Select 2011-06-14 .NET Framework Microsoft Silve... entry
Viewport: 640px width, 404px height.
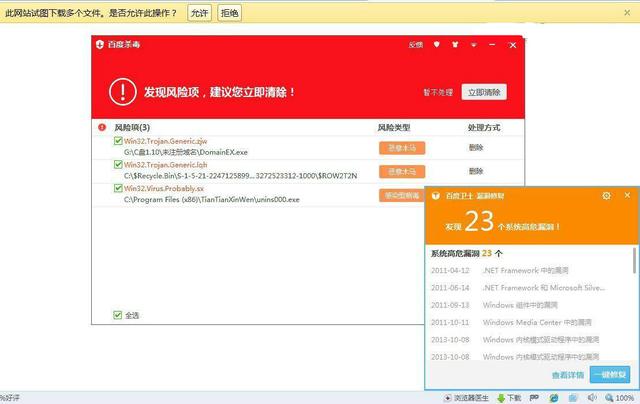point(518,288)
